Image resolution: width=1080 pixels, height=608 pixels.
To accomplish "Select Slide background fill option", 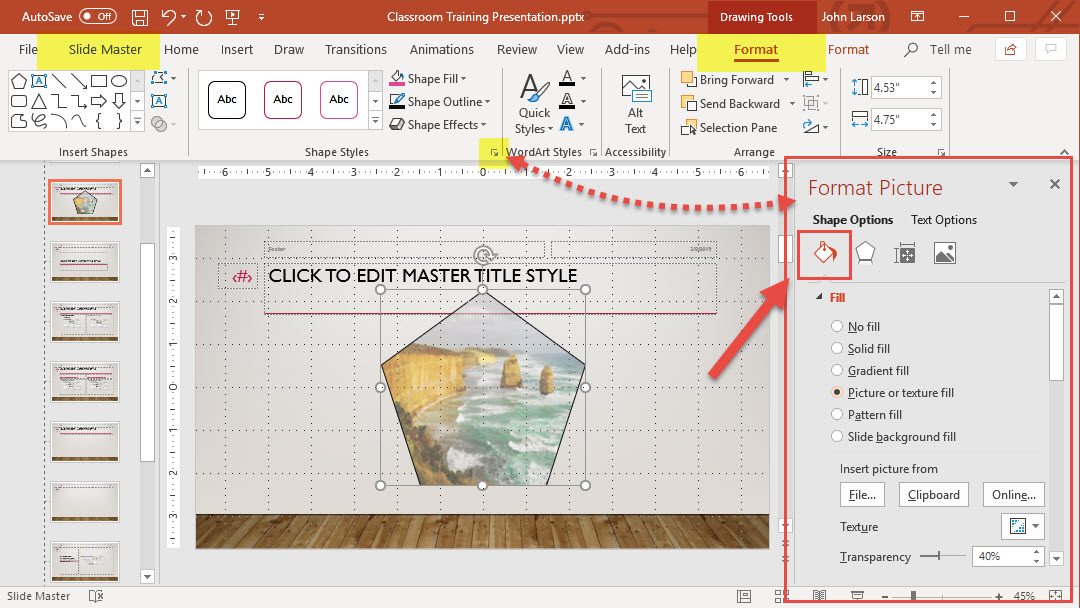I will pyautogui.click(x=837, y=437).
